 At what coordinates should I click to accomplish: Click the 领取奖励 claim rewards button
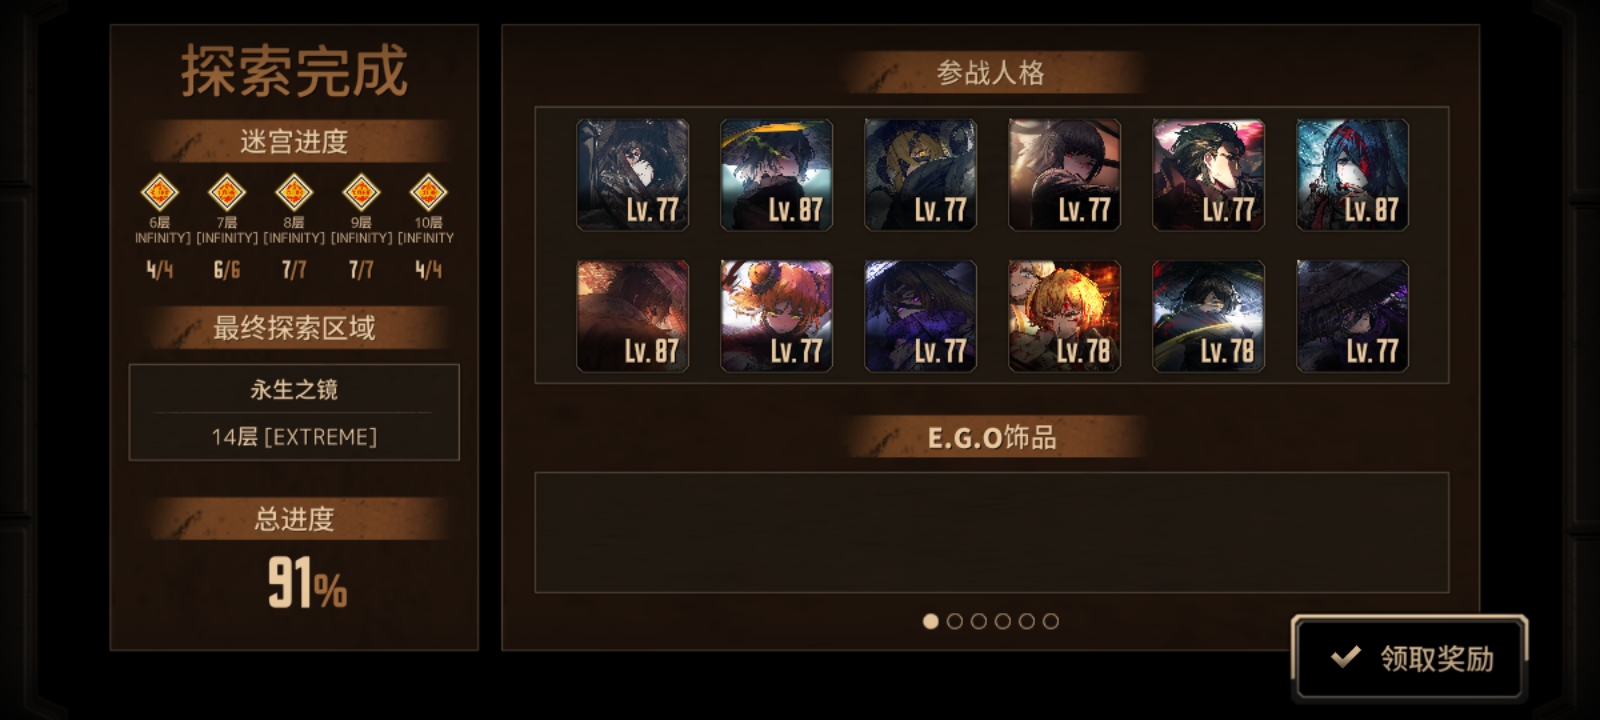pos(1410,657)
